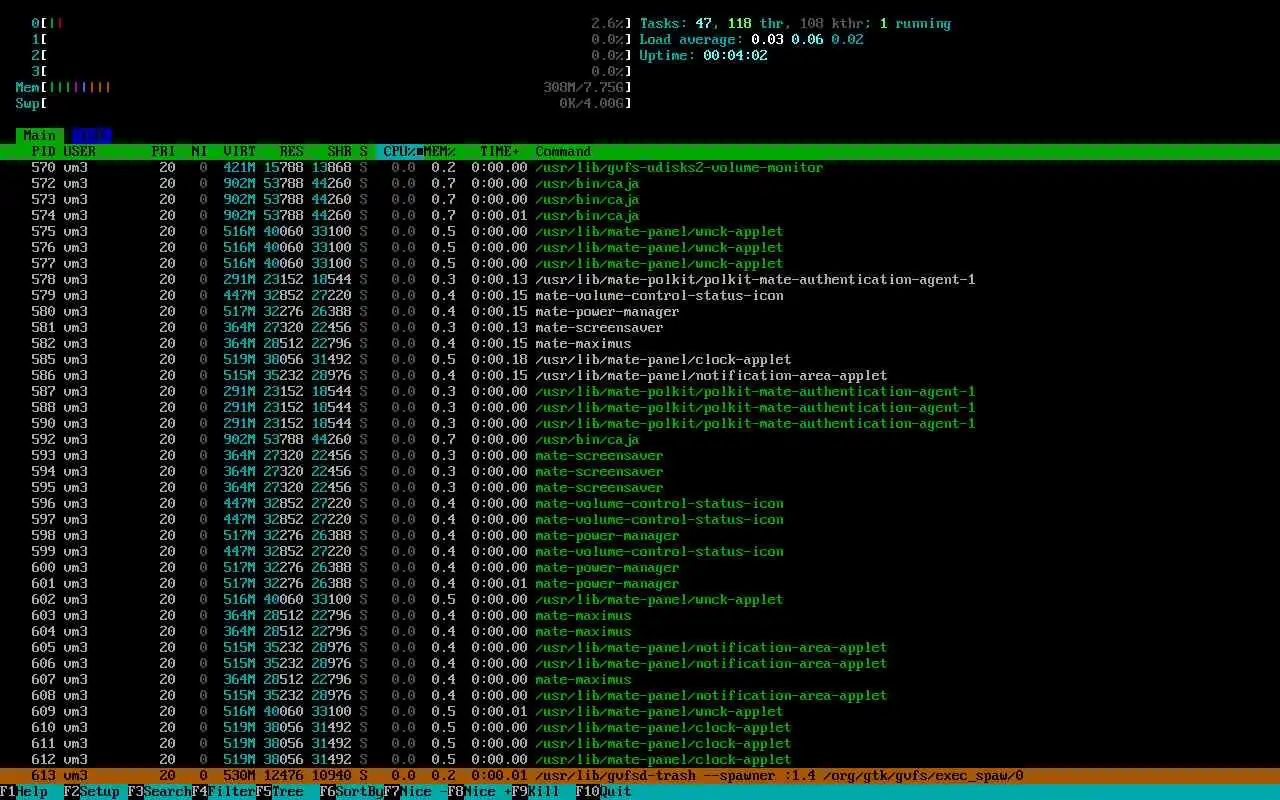
Task: Open the F6 SortBy menu
Action: (x=352, y=792)
